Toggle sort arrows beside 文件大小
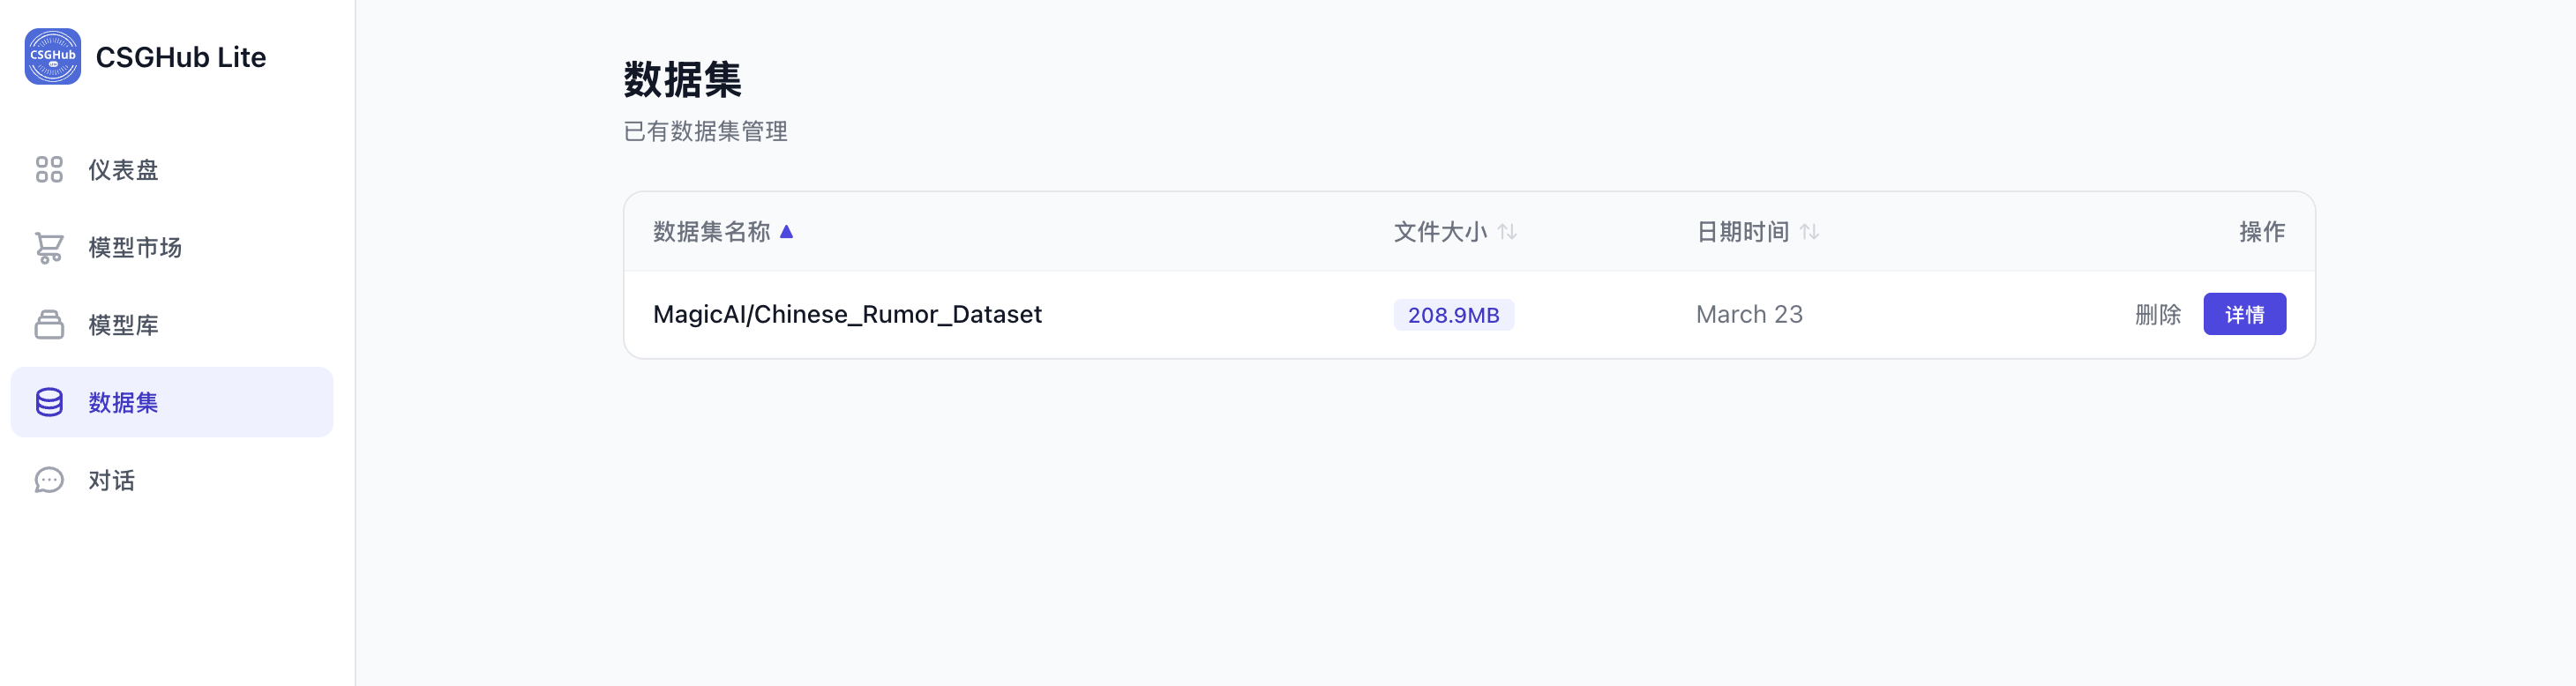The image size is (2576, 686). point(1507,232)
